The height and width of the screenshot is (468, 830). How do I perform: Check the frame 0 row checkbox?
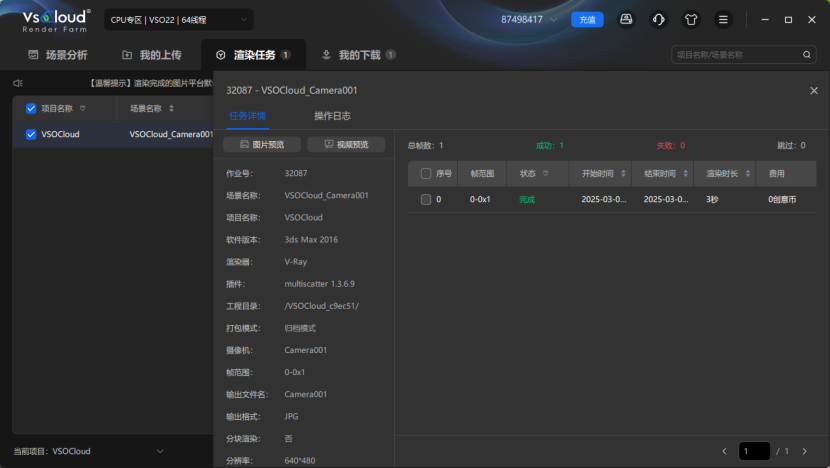[x=426, y=200]
